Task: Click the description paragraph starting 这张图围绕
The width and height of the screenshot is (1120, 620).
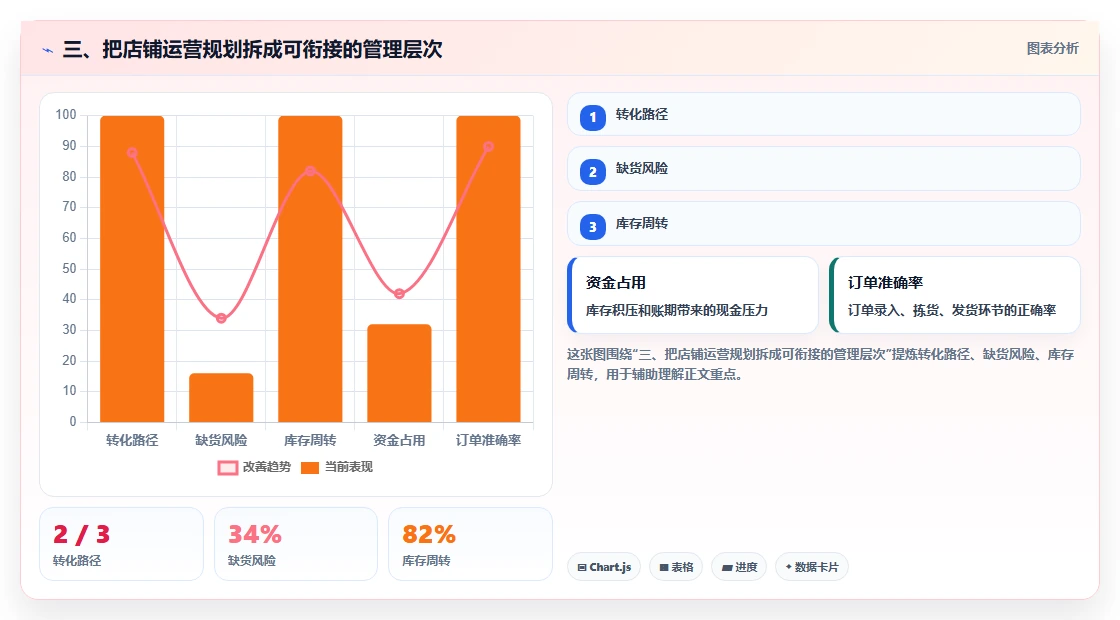Action: pyautogui.click(x=821, y=364)
